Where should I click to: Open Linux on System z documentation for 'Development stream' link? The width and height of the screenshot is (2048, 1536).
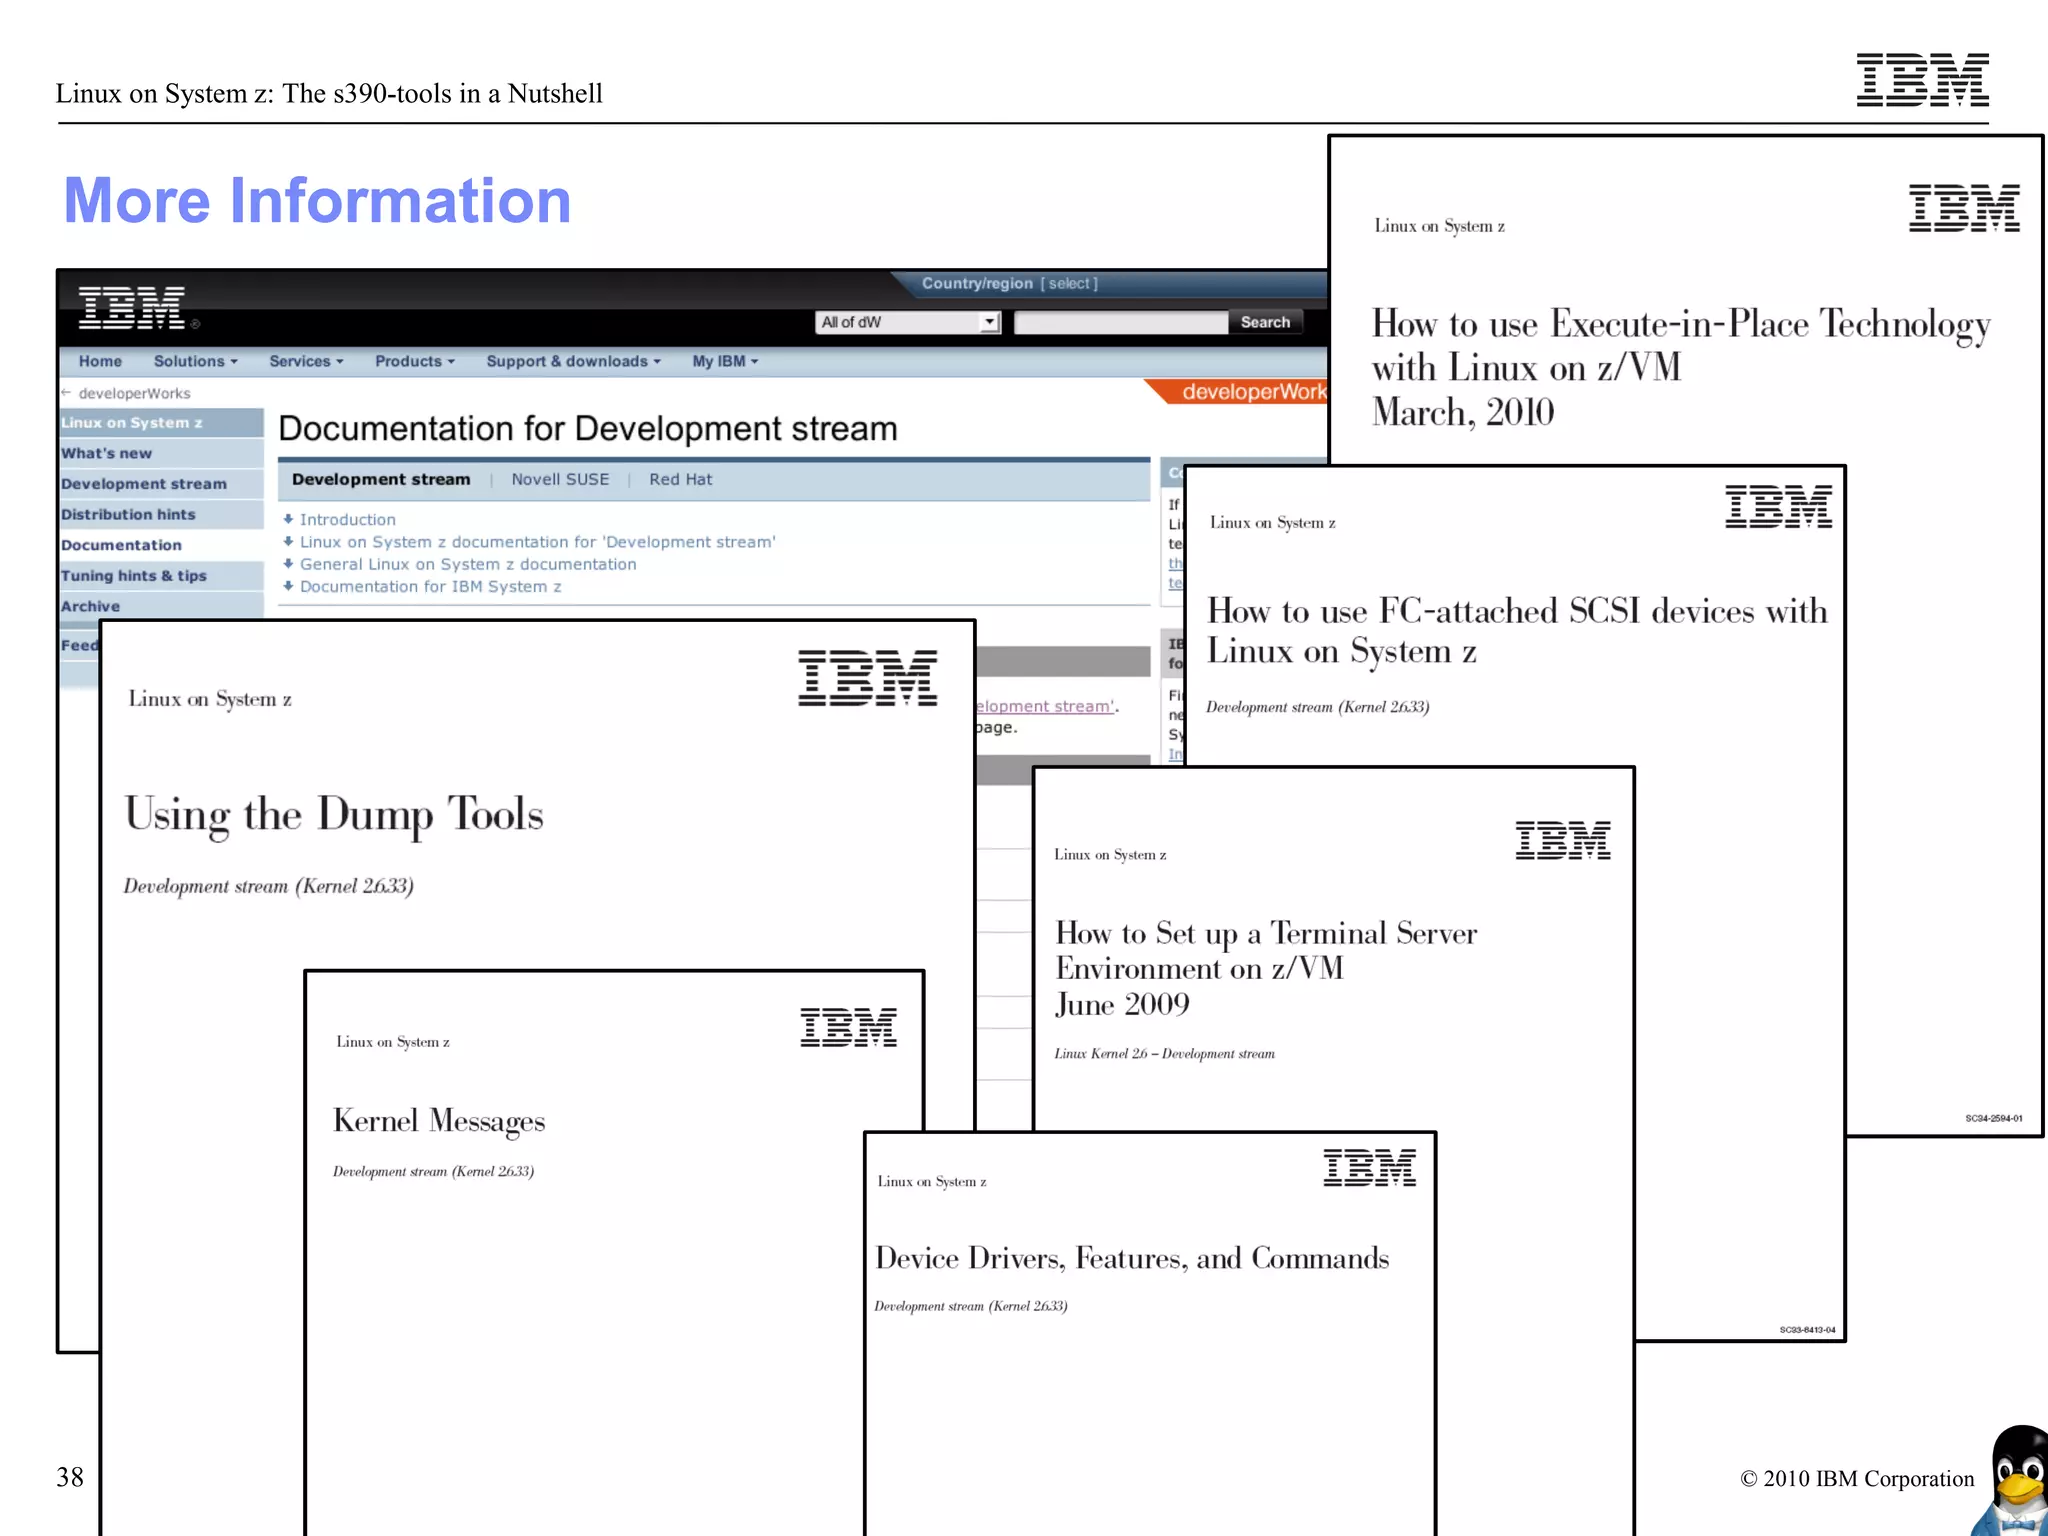pyautogui.click(x=538, y=542)
